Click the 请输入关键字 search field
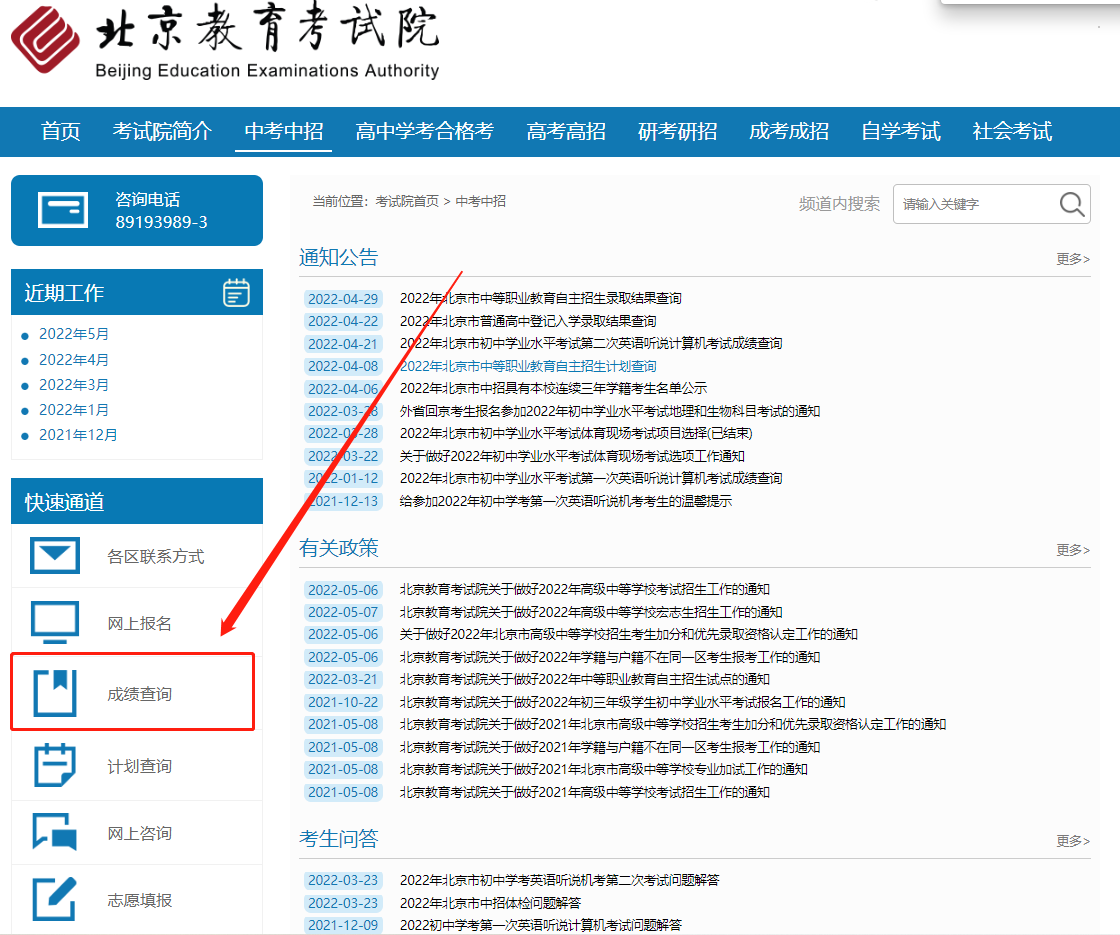Image resolution: width=1120 pixels, height=935 pixels. pos(975,204)
